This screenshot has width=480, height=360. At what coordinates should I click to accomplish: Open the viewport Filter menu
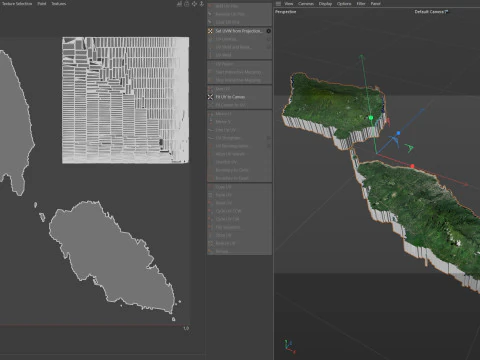(x=361, y=4)
